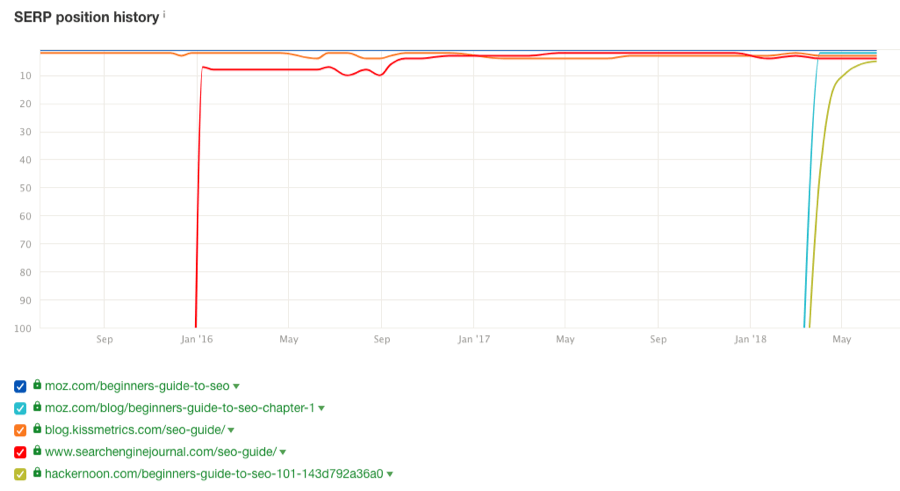Click the info icon next to SERP position history

point(164,14)
